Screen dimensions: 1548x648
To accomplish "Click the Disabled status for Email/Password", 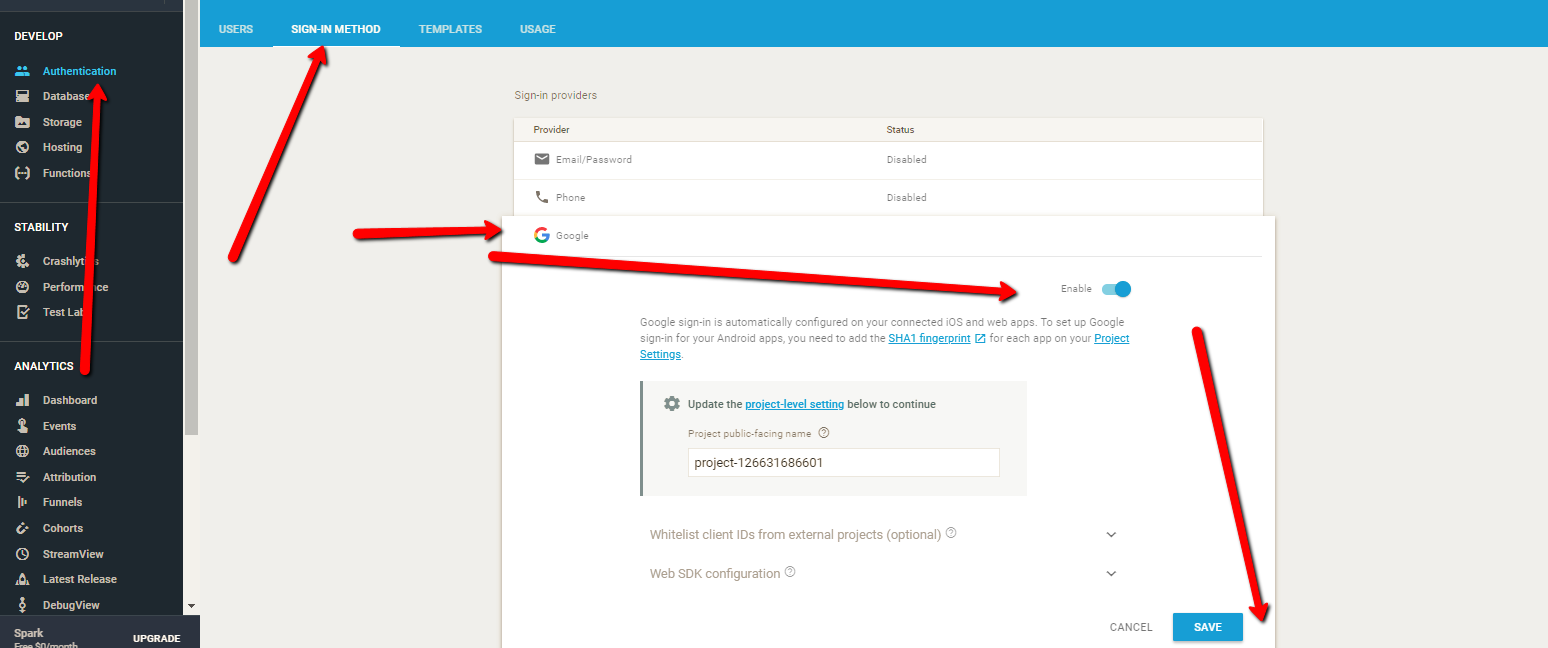I will pos(906,160).
